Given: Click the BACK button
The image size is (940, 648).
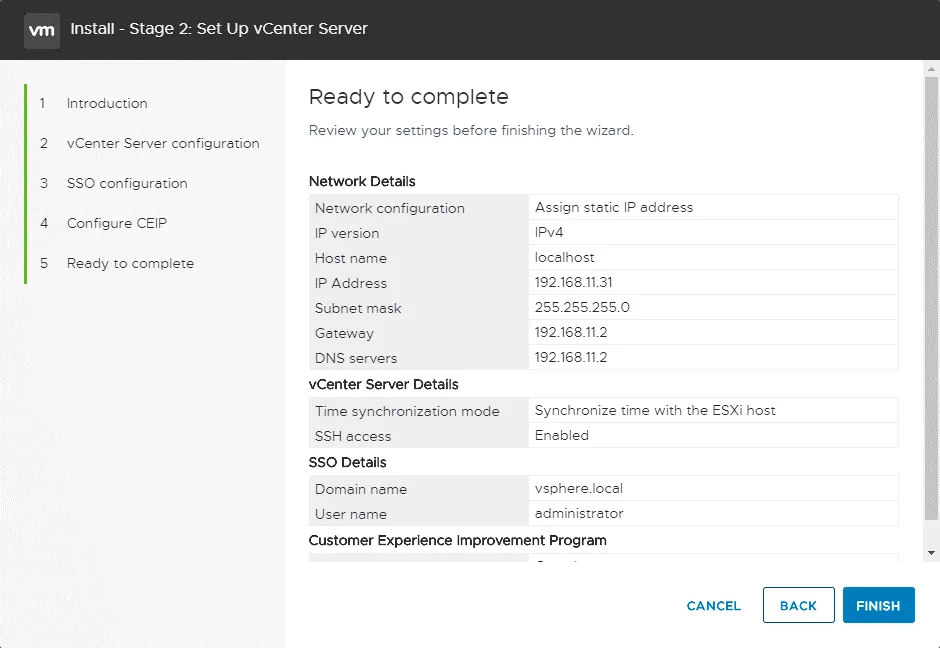Looking at the screenshot, I should click(798, 605).
